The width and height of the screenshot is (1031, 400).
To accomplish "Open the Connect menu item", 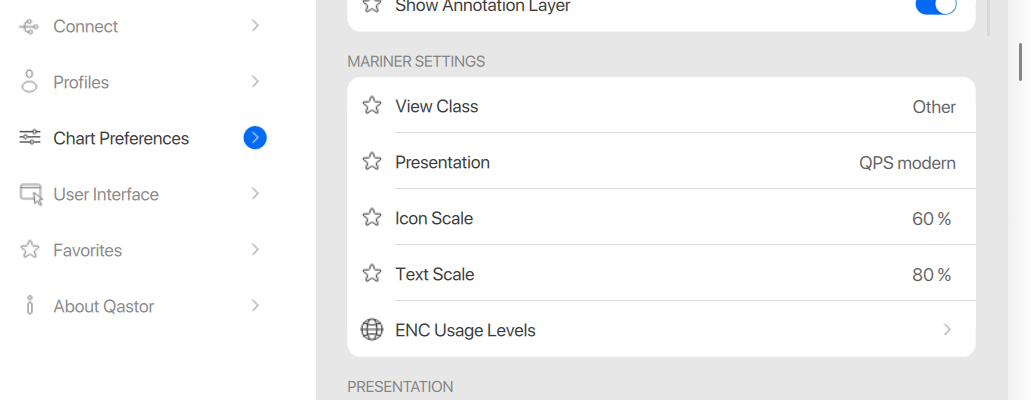I will [x=86, y=26].
